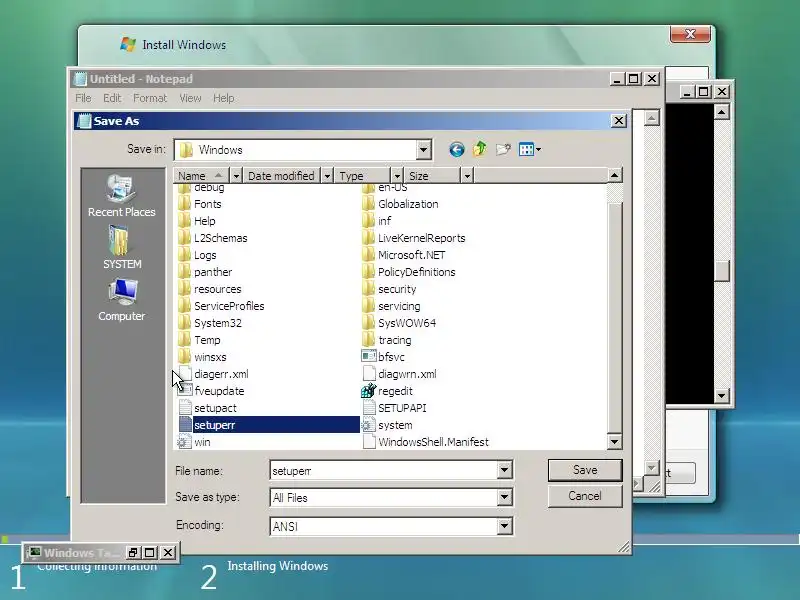800x600 pixels.
Task: Select the WindowsShell.Manifest file
Action: click(426, 442)
